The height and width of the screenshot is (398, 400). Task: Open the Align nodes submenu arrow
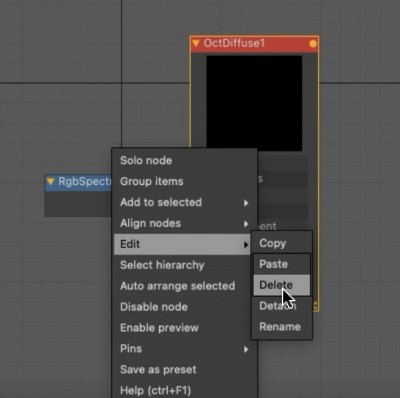point(246,224)
